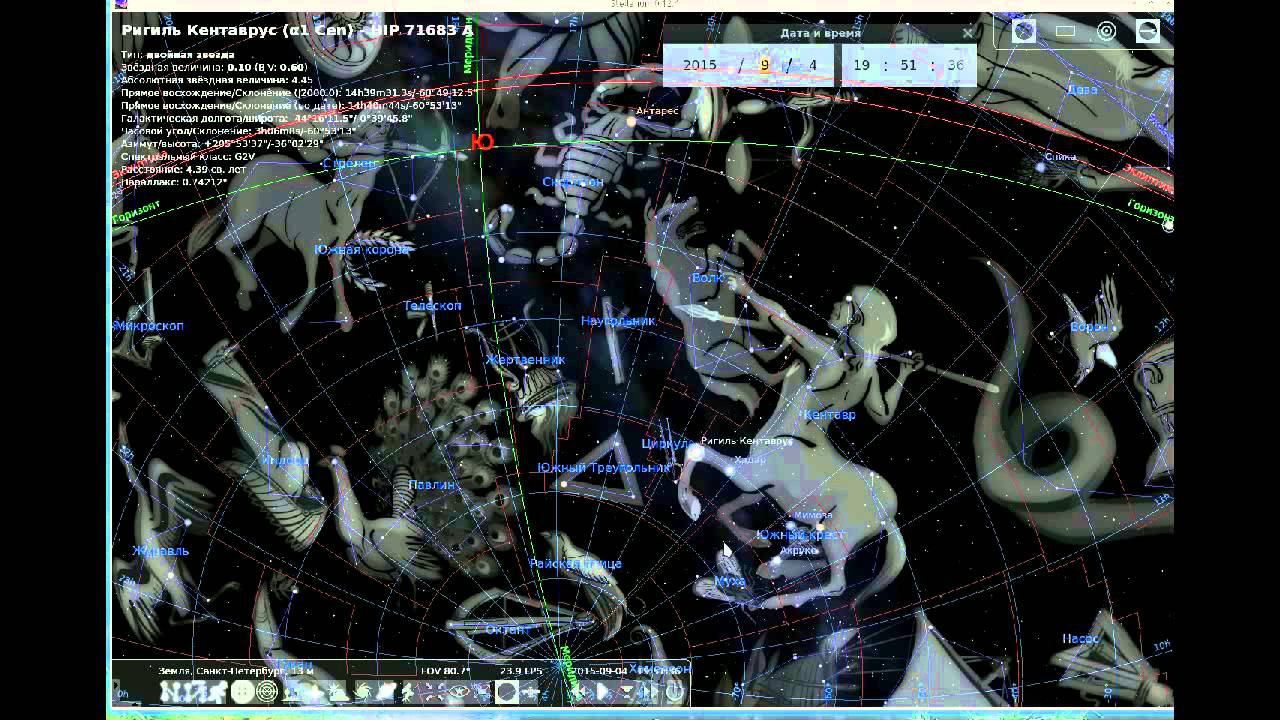Hide the ground using the toolbar icon
1280x720 pixels.
(291, 691)
